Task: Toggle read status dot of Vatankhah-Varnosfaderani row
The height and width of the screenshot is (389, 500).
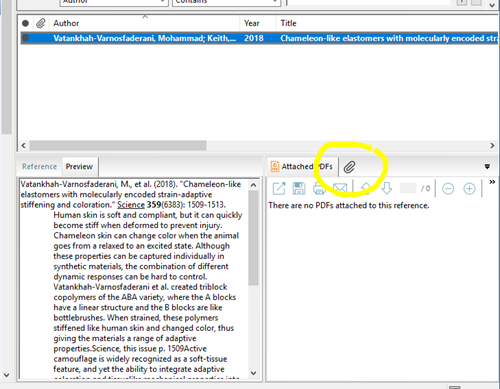Action: pos(25,38)
